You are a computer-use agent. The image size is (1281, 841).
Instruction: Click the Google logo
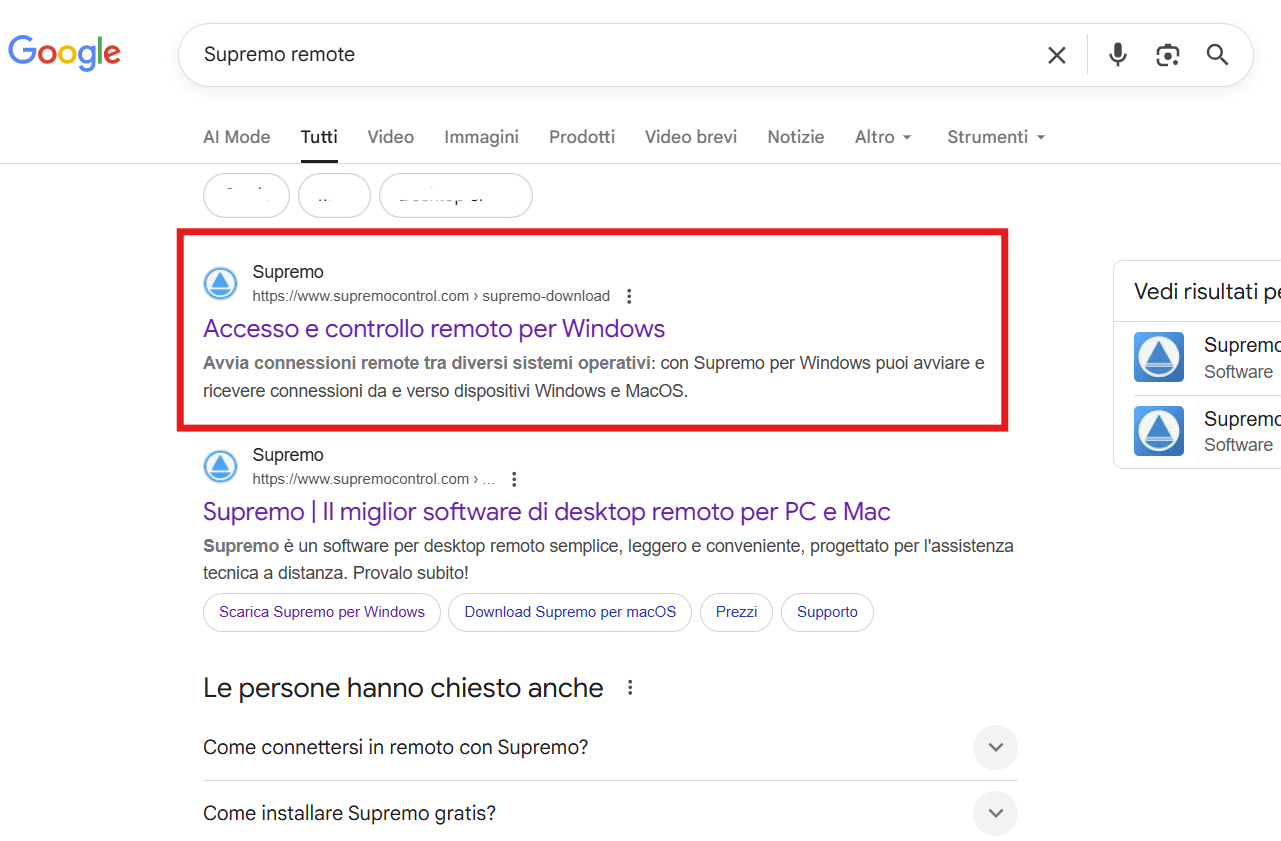click(65, 54)
